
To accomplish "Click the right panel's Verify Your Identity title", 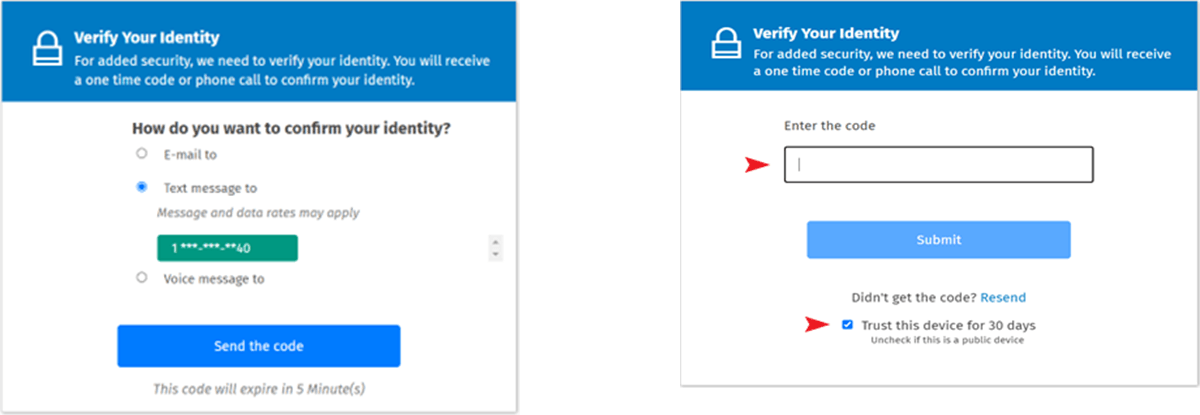I will pos(826,33).
